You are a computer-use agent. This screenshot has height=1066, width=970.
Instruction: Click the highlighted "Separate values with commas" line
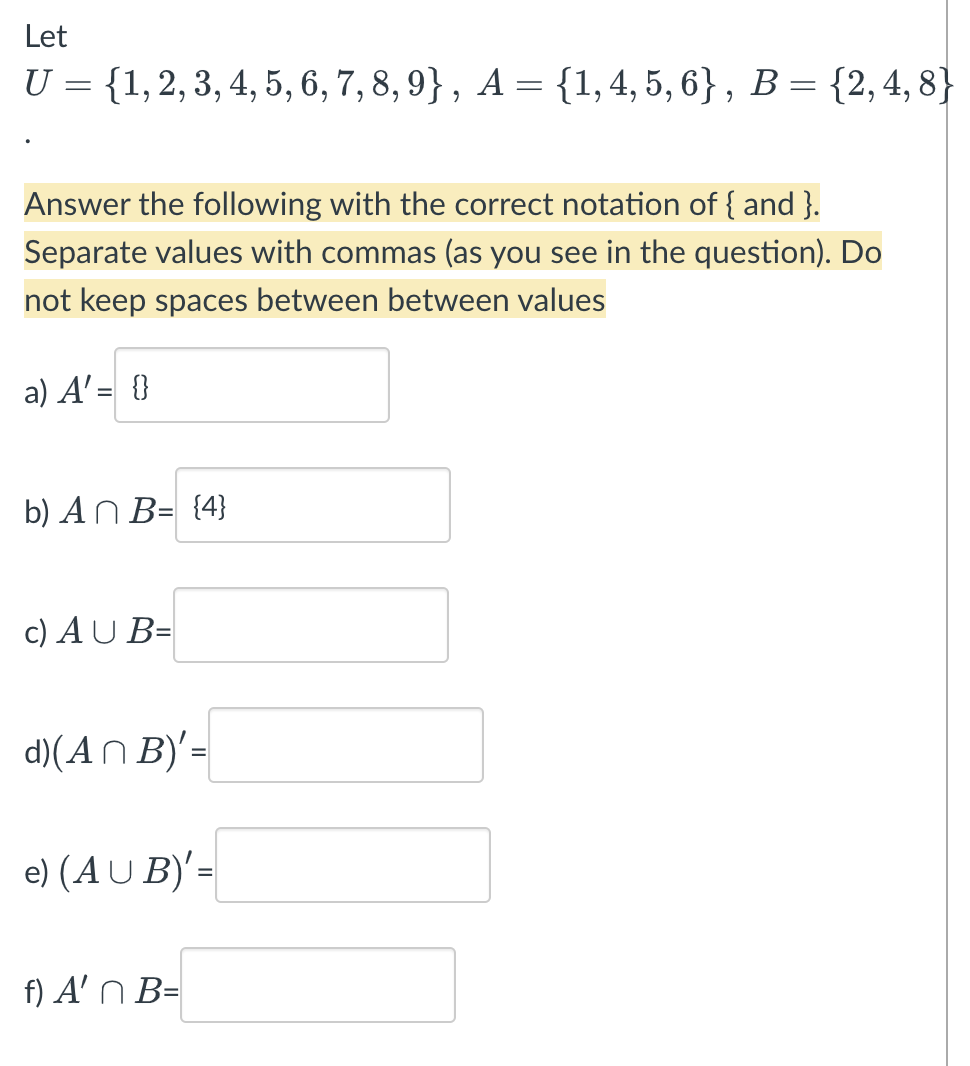click(x=452, y=252)
